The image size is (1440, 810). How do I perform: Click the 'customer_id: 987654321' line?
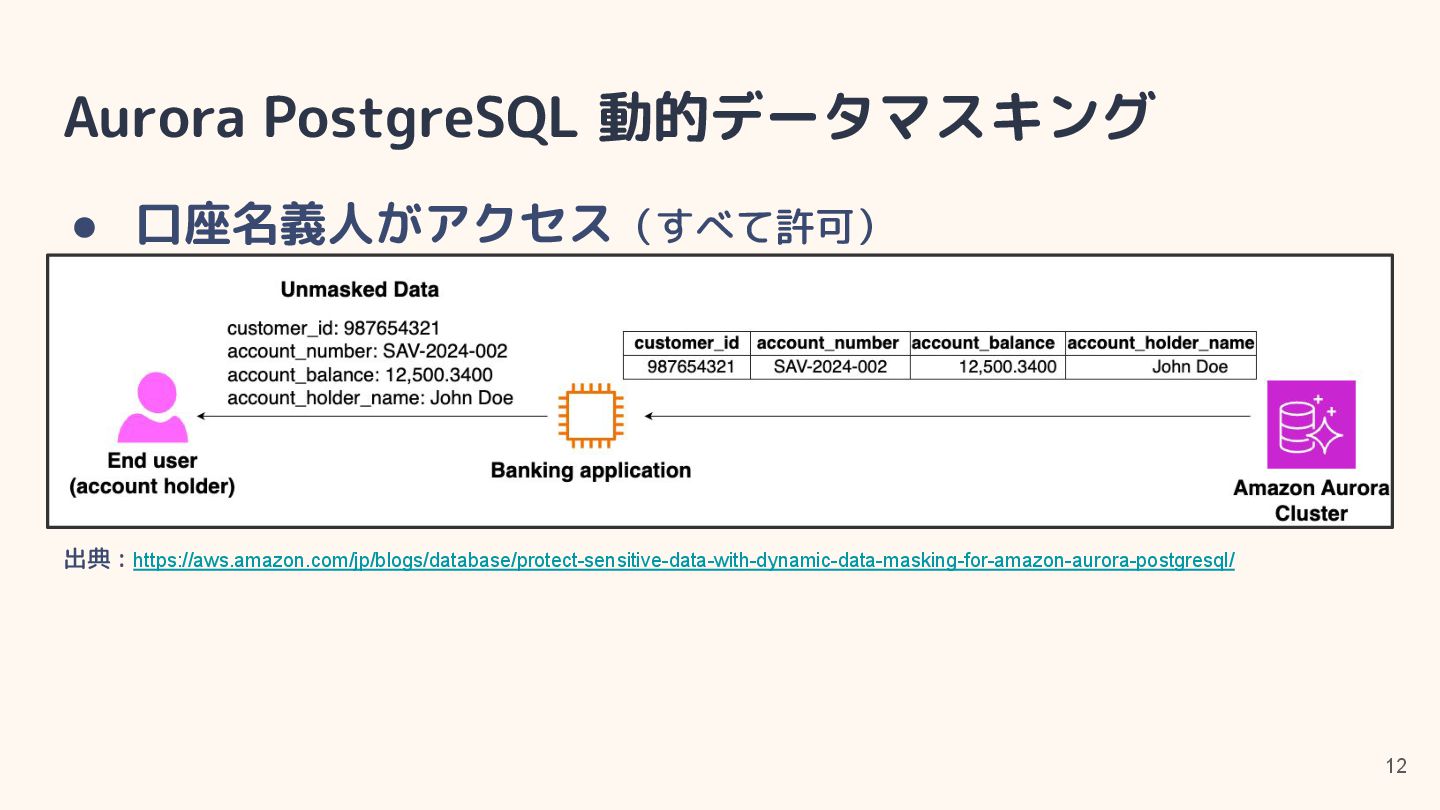[x=333, y=328]
